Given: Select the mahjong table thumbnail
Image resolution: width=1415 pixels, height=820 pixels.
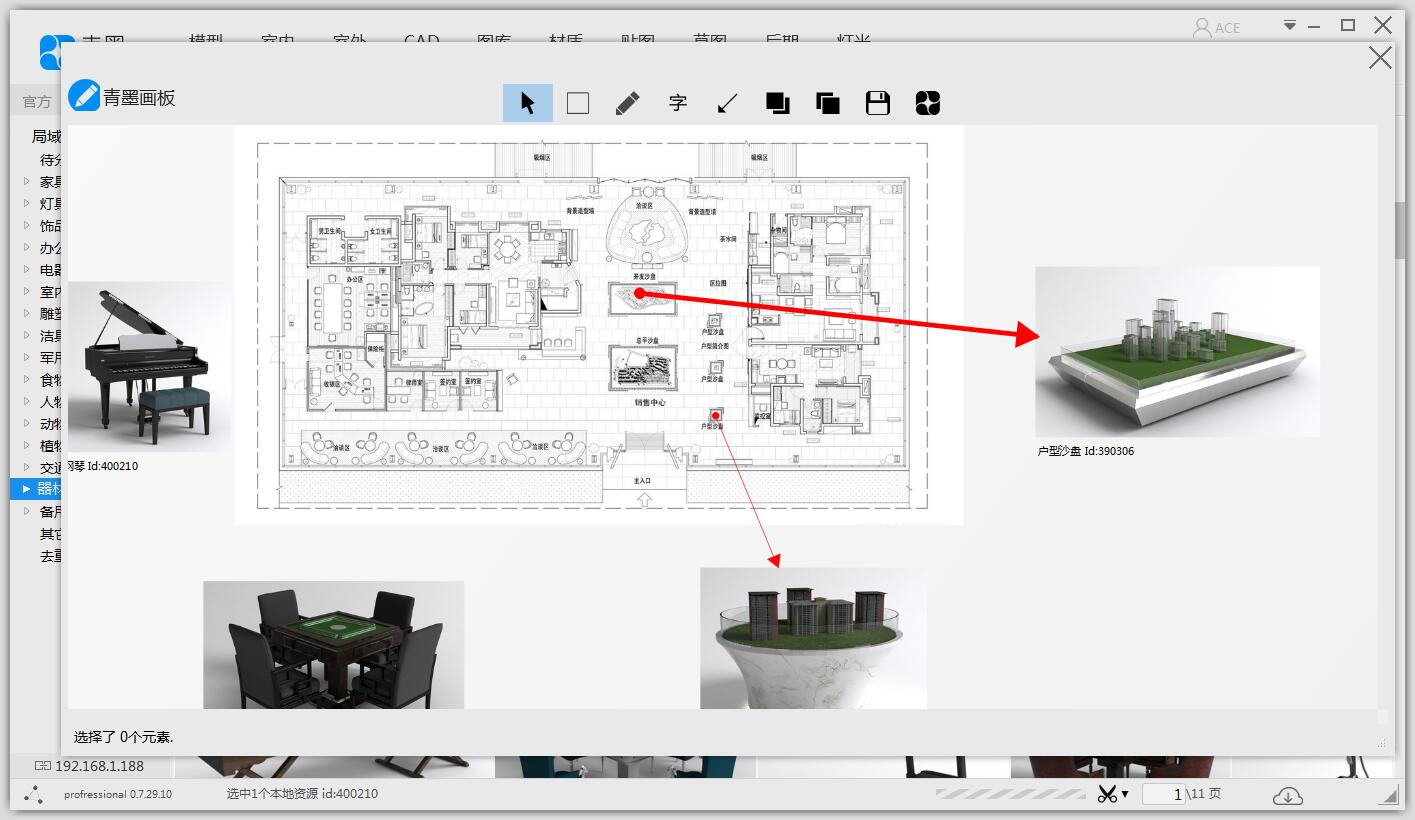Looking at the screenshot, I should [334, 645].
